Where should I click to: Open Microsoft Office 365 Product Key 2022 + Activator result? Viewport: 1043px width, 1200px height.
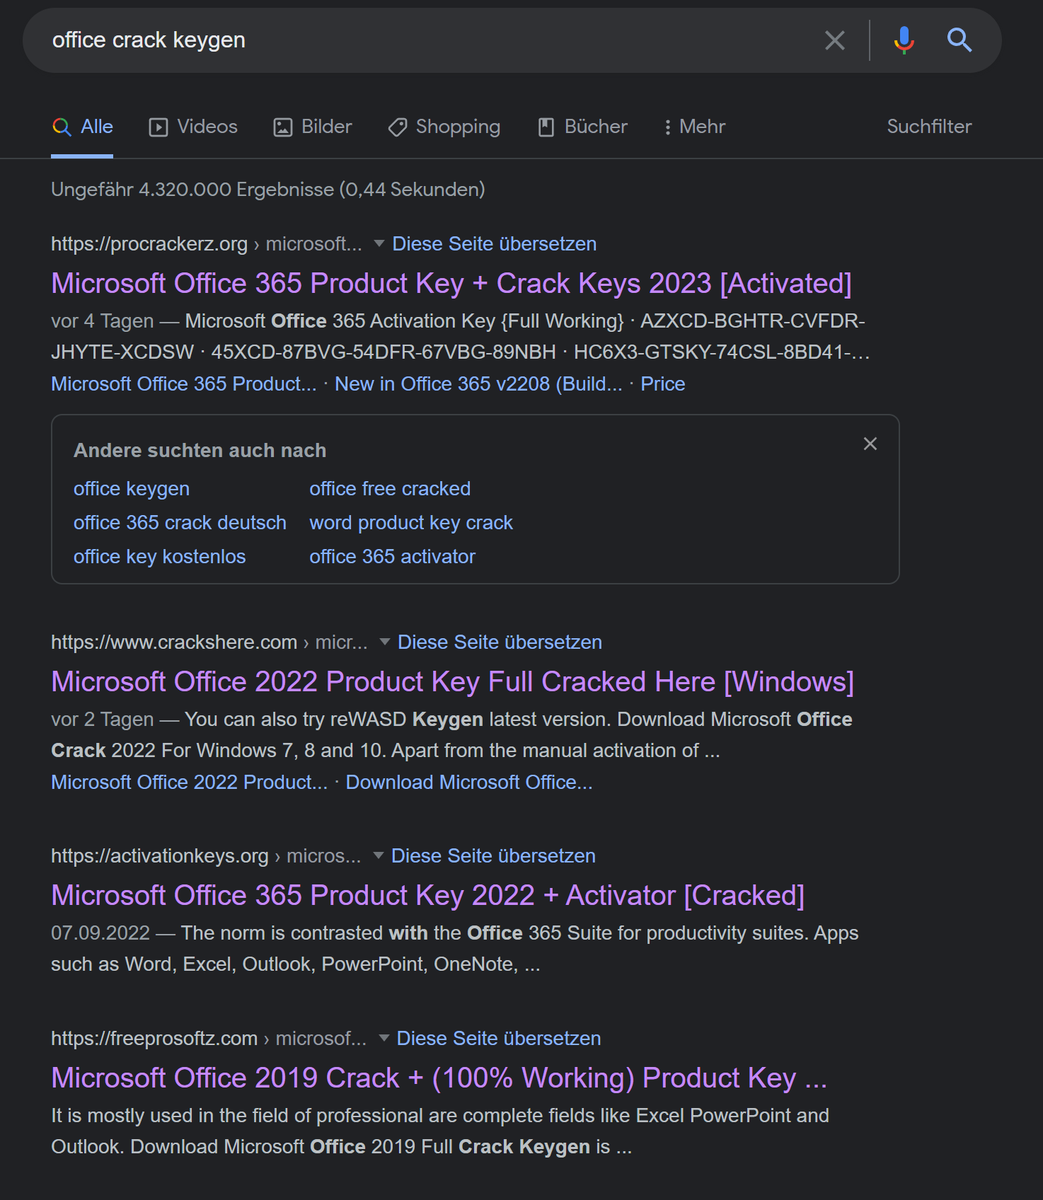click(x=428, y=895)
